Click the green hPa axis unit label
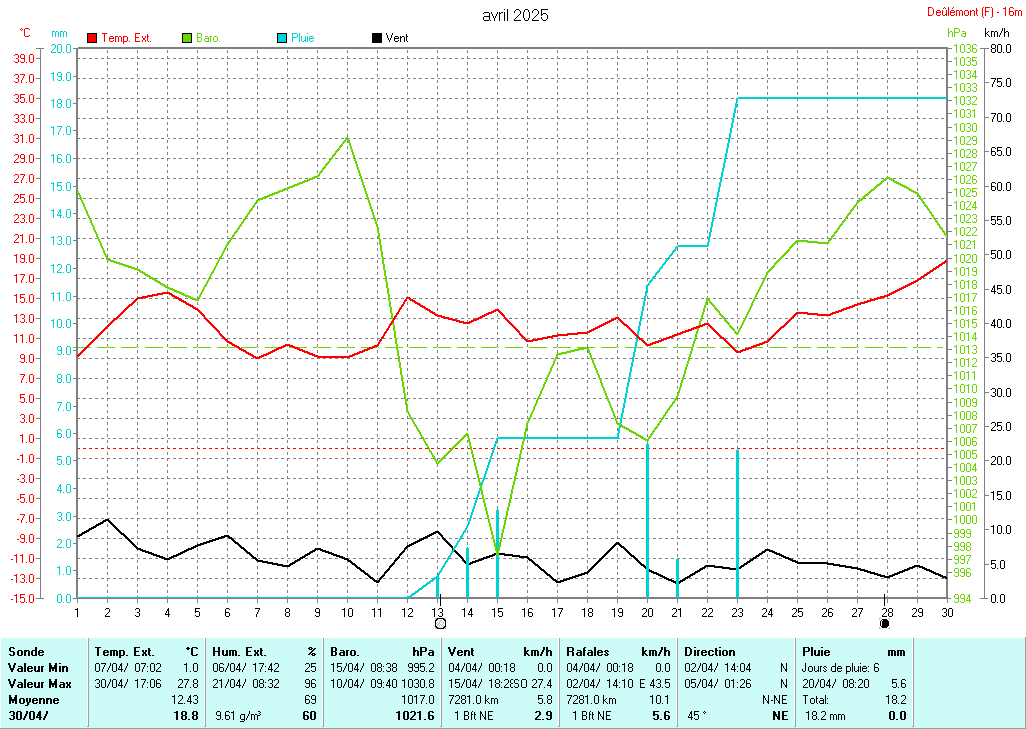The width and height of the screenshot is (1026, 729). (957, 33)
